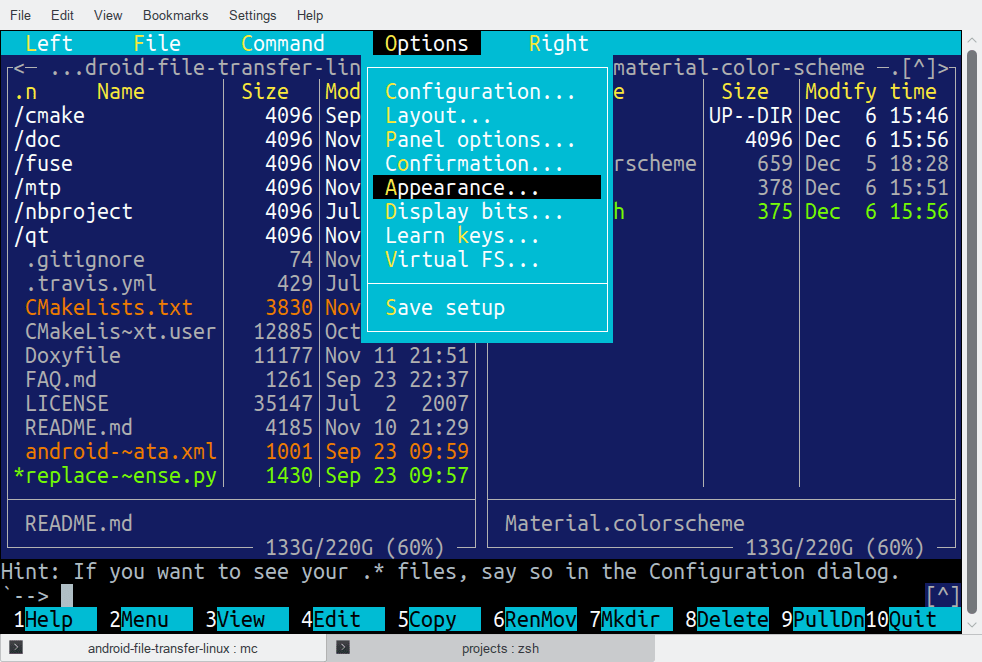This screenshot has width=982, height=662.
Task: Open the Command menu
Action: pyautogui.click(x=283, y=43)
